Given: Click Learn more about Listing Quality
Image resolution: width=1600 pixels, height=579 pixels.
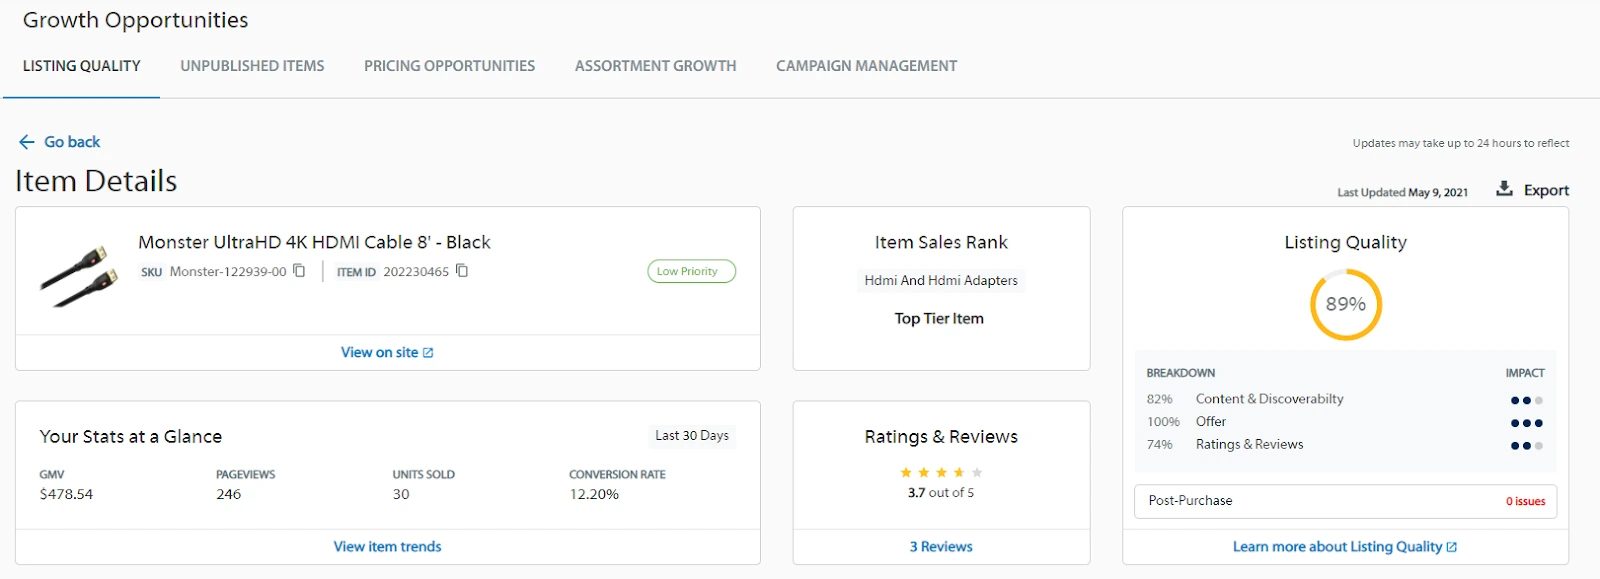Looking at the screenshot, I should point(1336,547).
